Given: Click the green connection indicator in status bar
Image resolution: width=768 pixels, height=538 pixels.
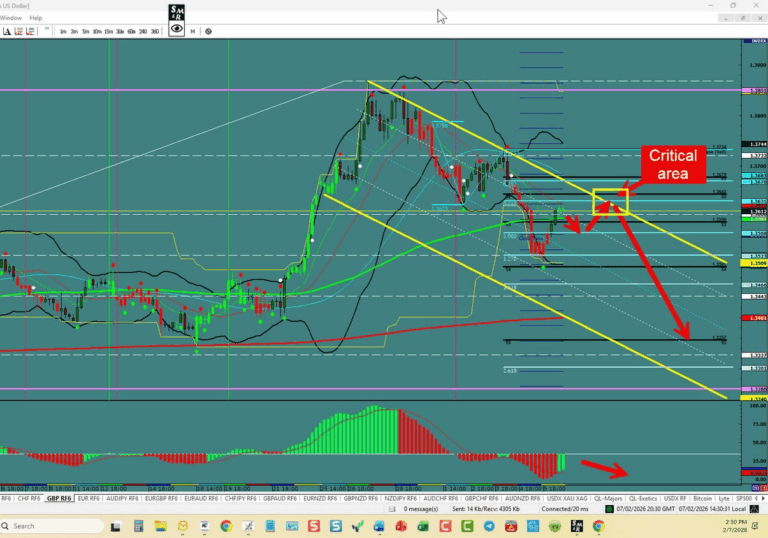Looking at the screenshot, I should pos(609,509).
